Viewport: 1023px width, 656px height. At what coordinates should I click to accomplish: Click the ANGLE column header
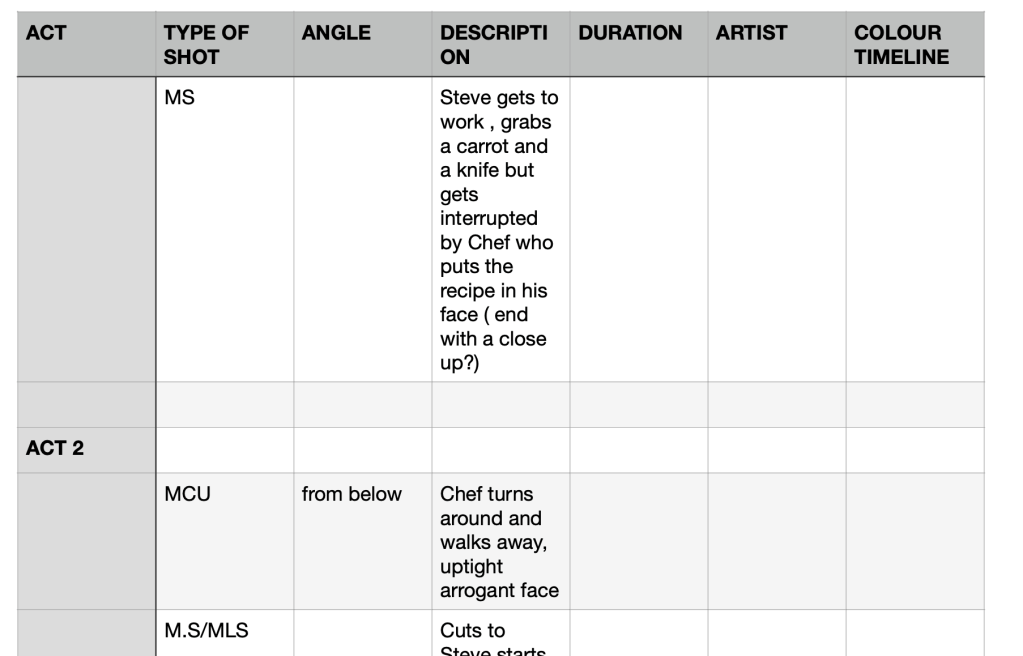pos(362,45)
